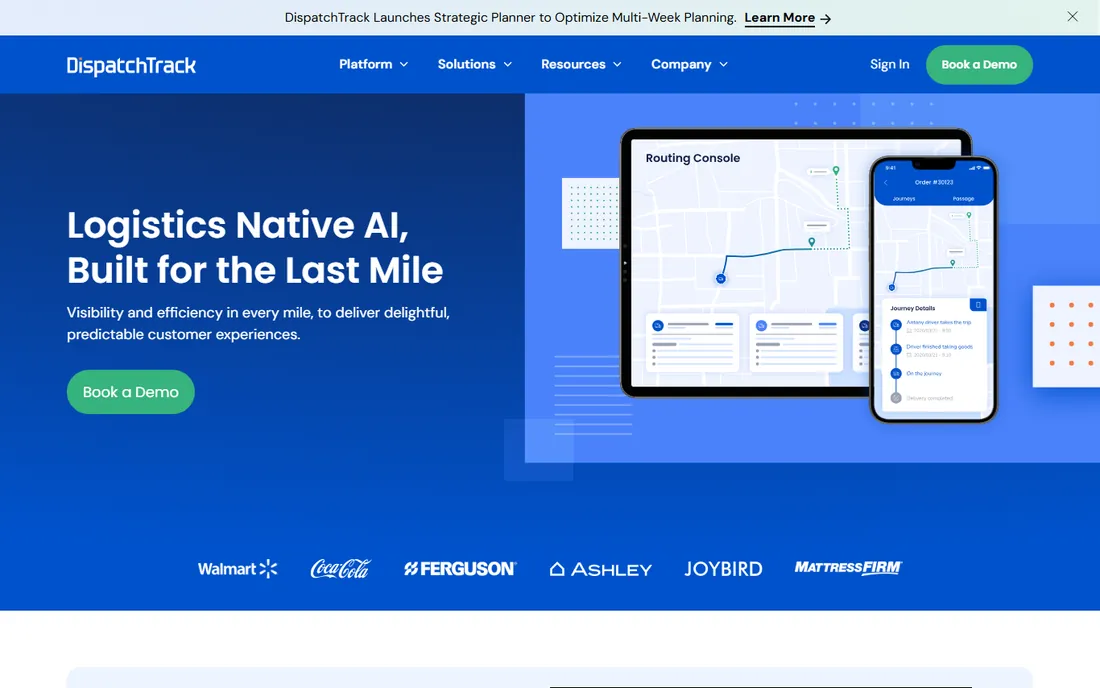Click the Walmart logo

click(238, 569)
